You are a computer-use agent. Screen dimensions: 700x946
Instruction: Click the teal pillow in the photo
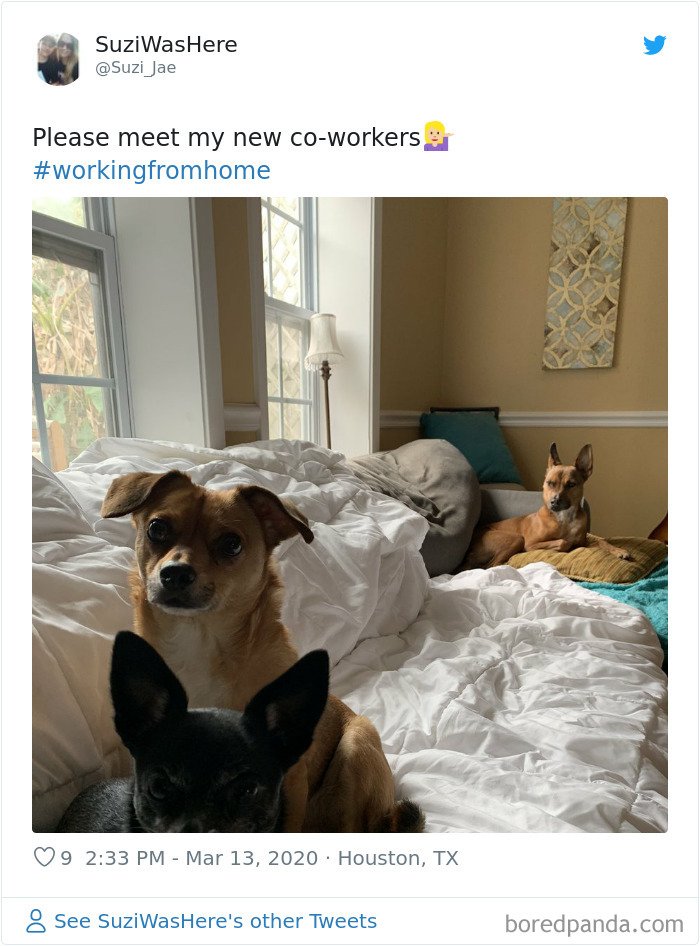[x=469, y=445]
